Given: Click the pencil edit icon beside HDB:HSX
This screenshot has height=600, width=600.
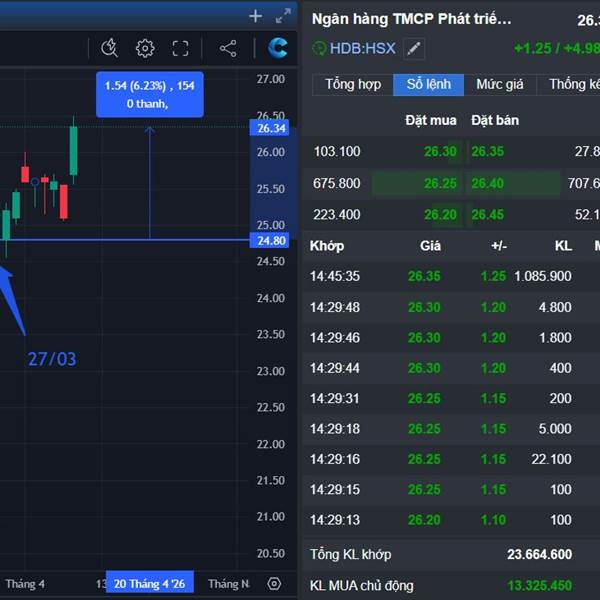Looking at the screenshot, I should [414, 48].
